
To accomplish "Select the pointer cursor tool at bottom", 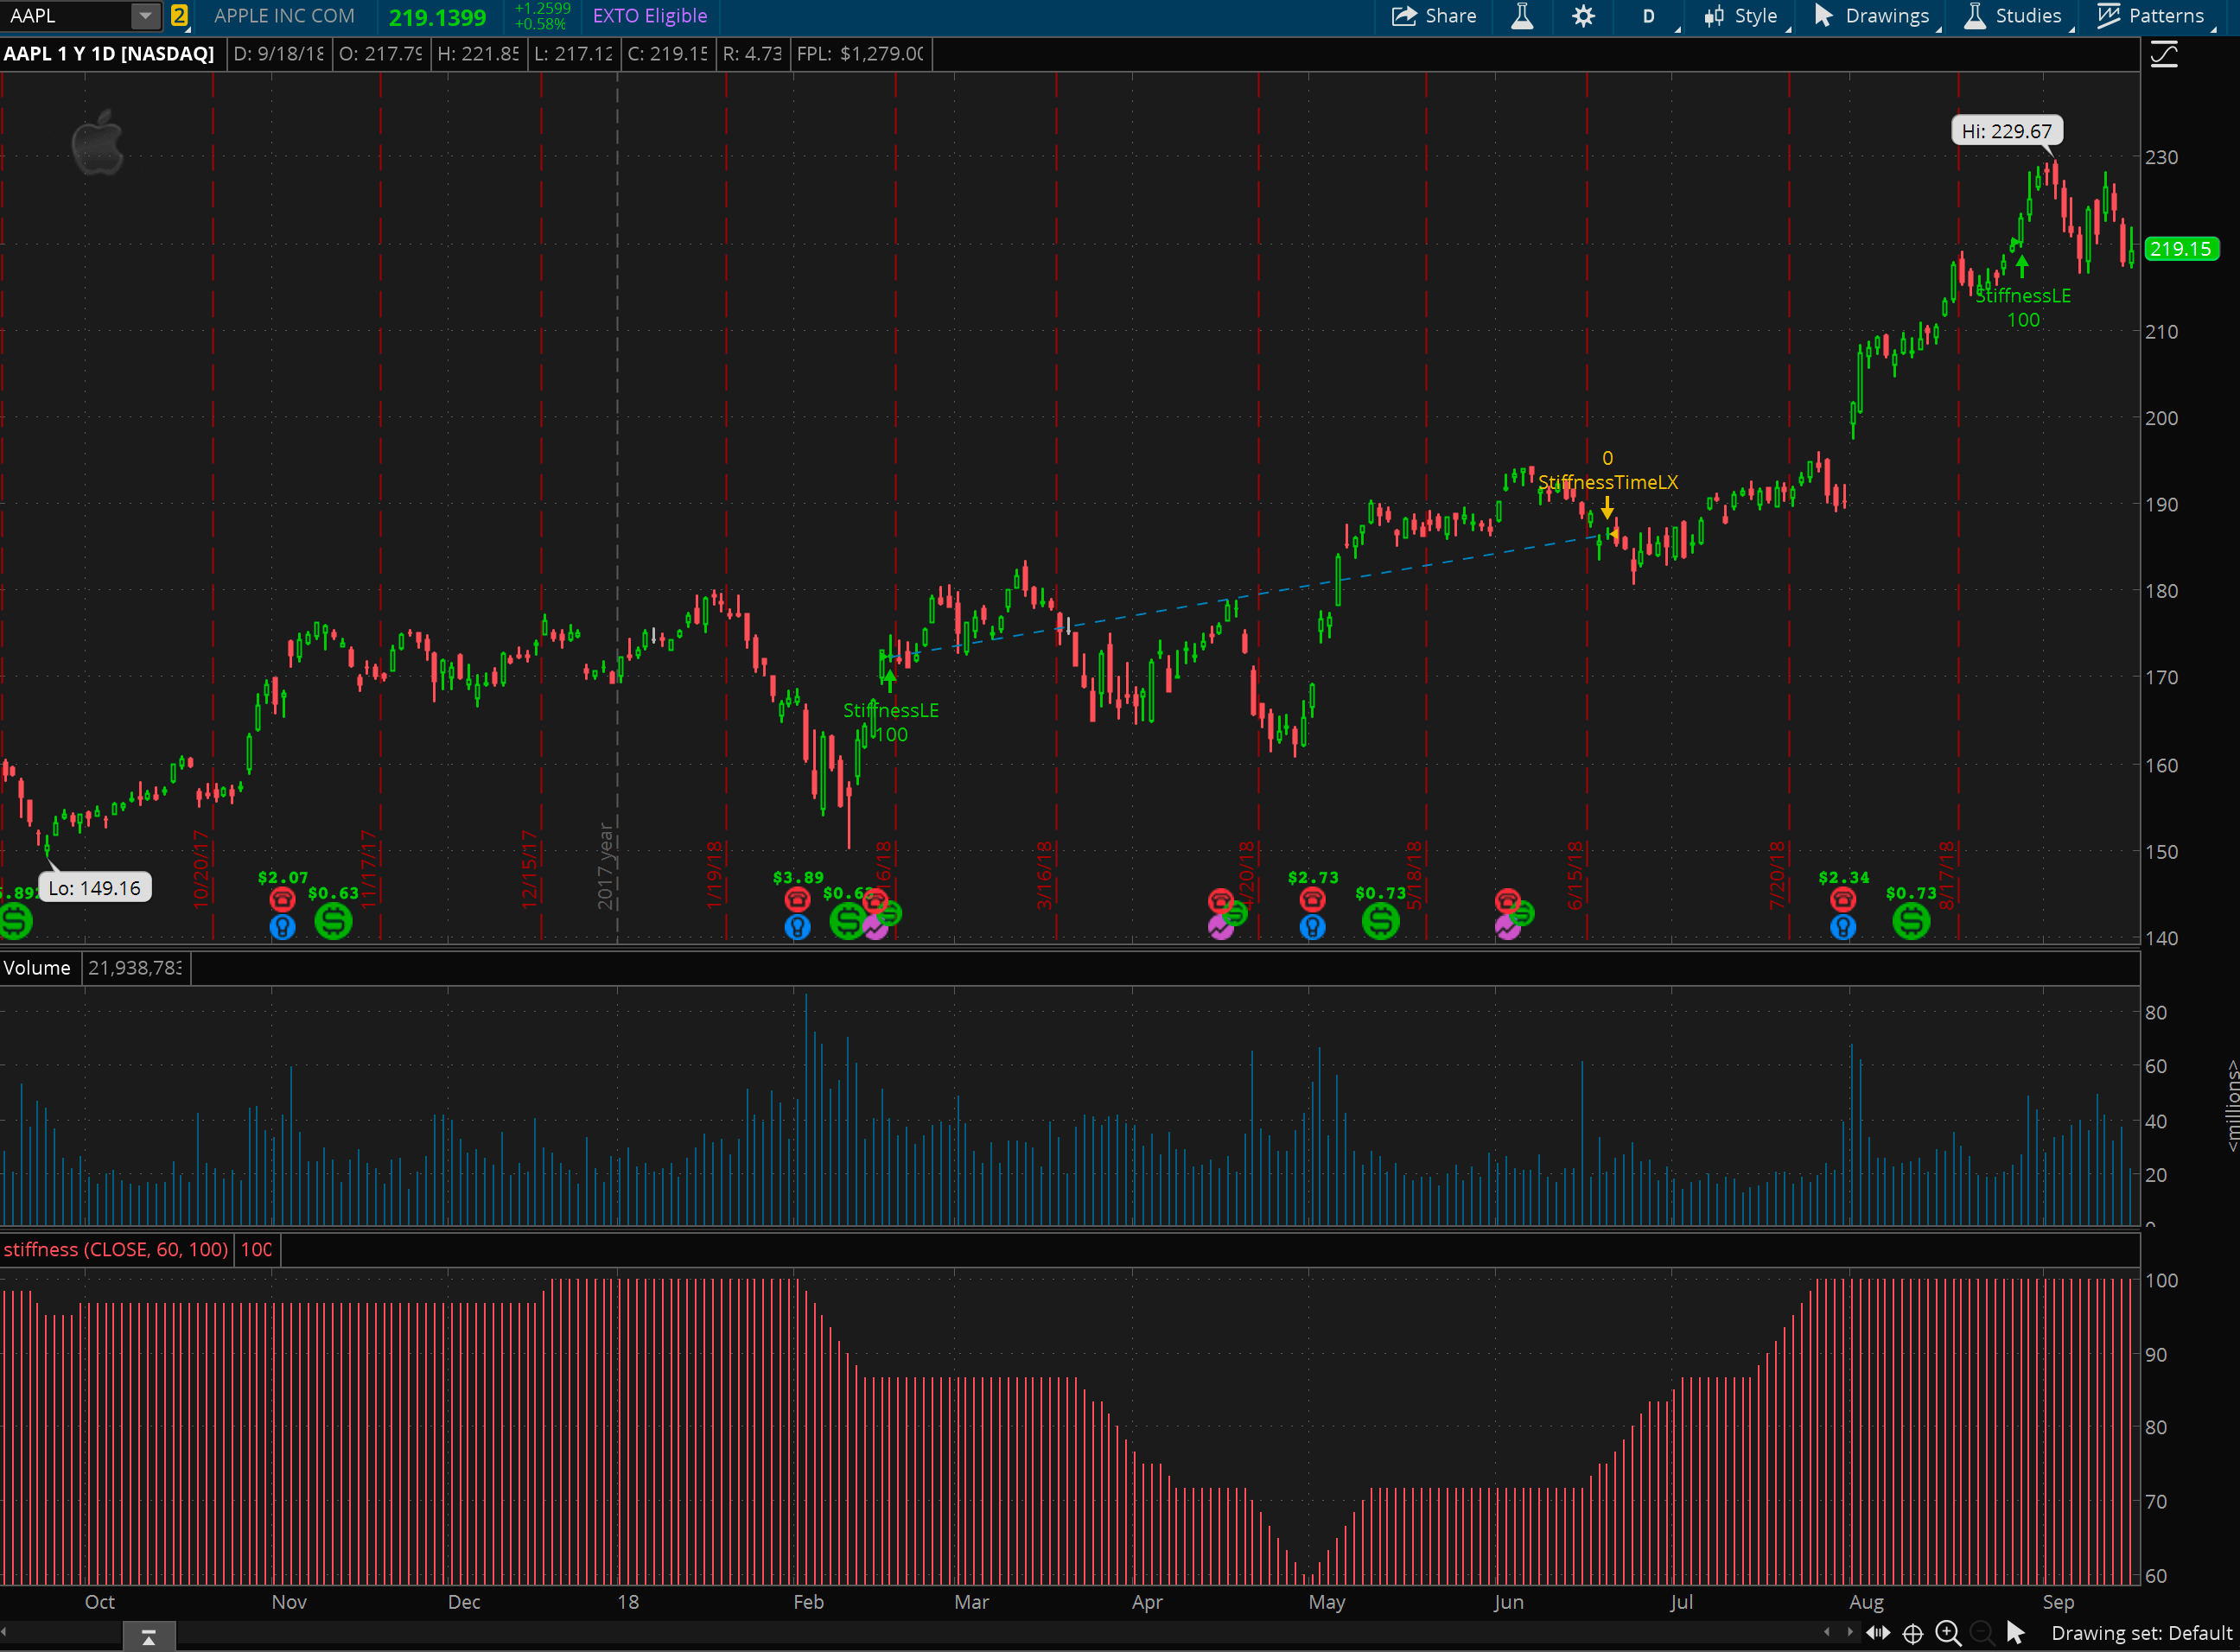I will point(2016,1633).
